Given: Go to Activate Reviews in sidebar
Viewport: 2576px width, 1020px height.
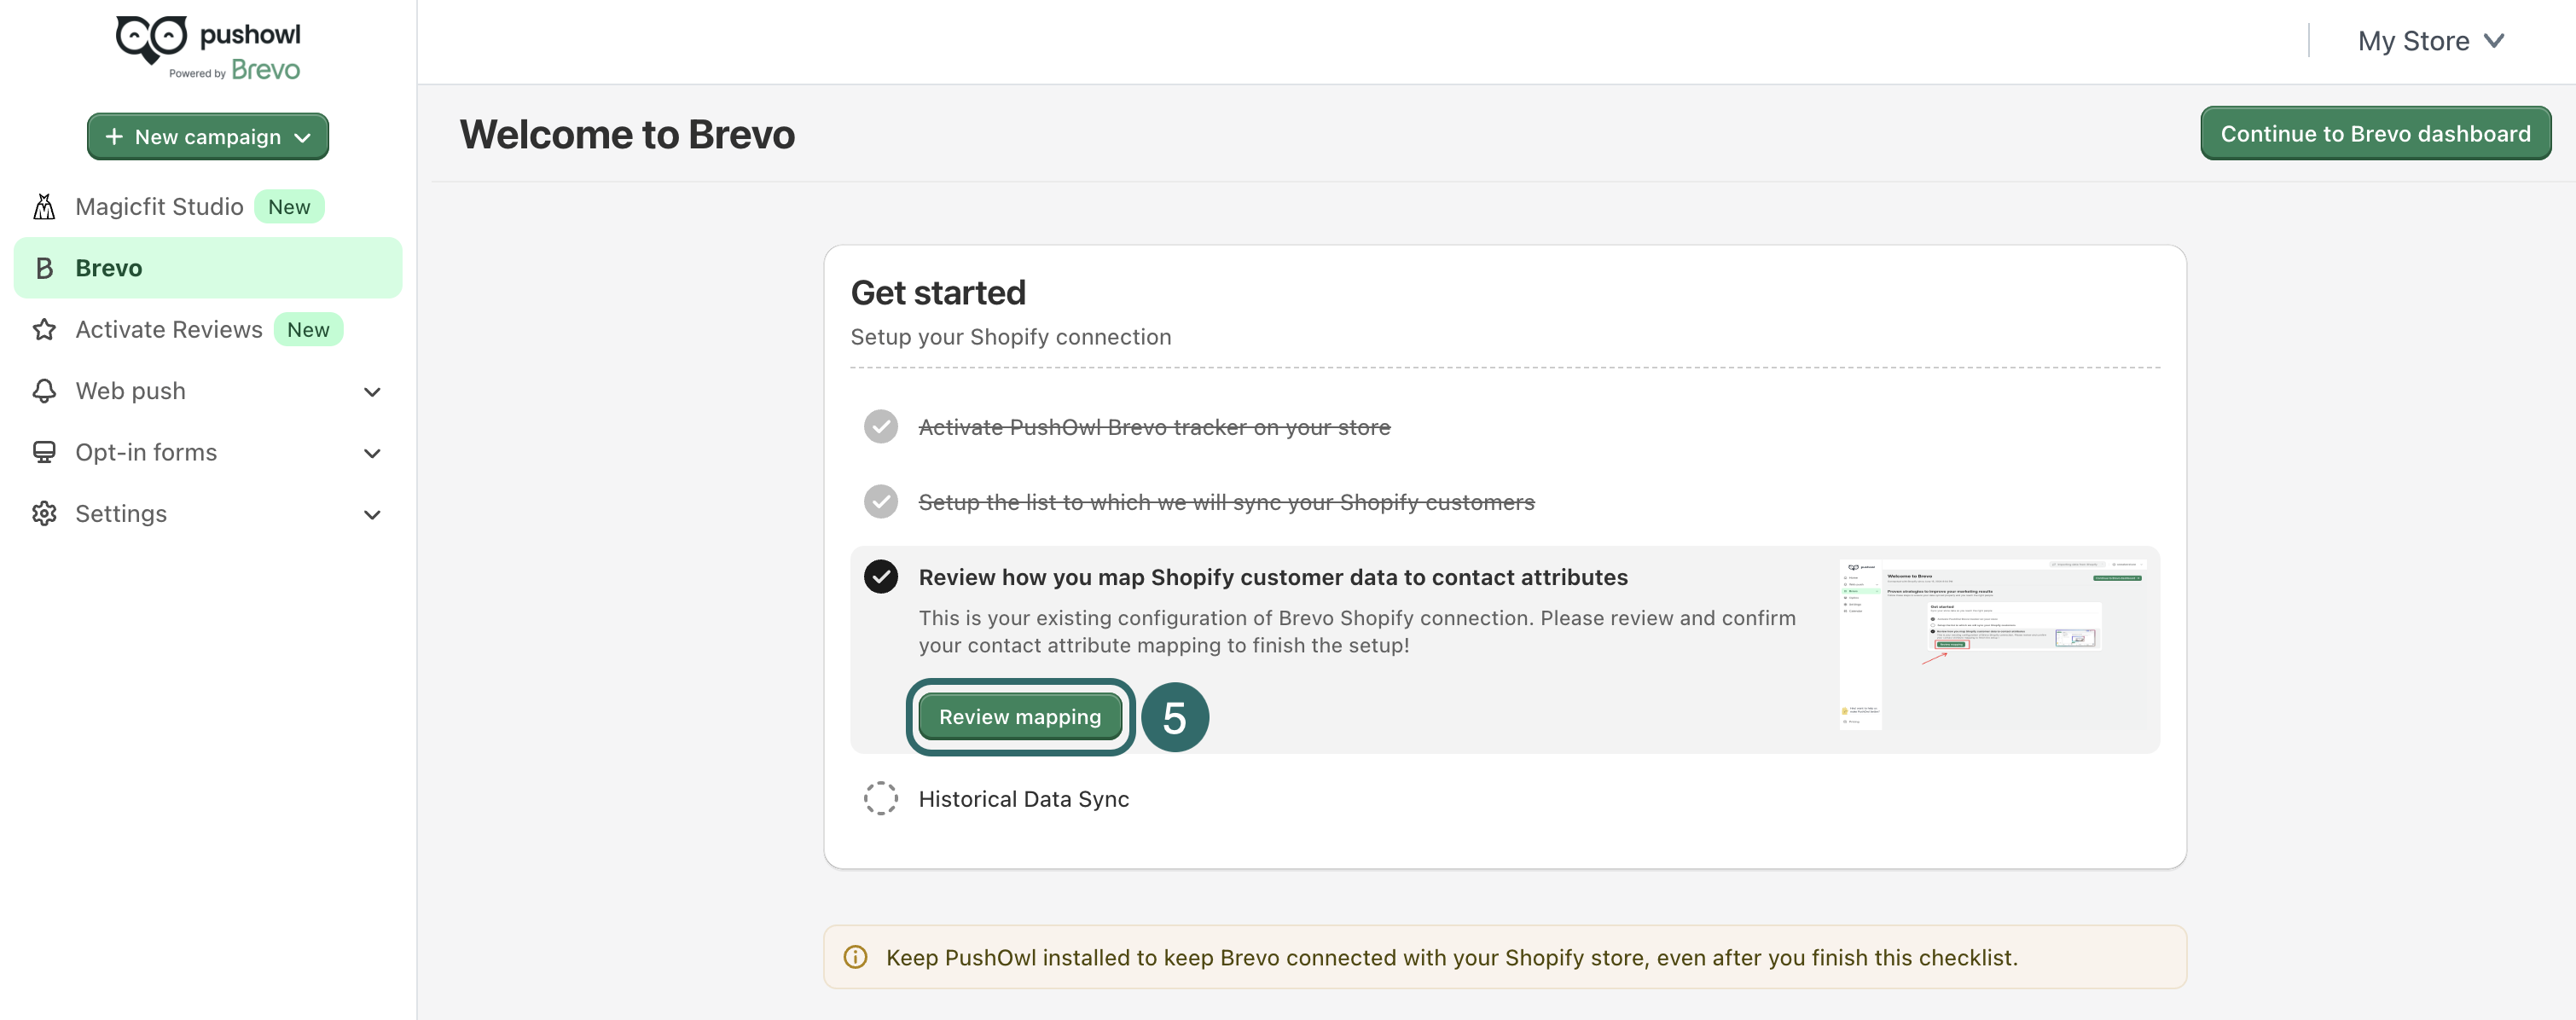Looking at the screenshot, I should pyautogui.click(x=169, y=330).
